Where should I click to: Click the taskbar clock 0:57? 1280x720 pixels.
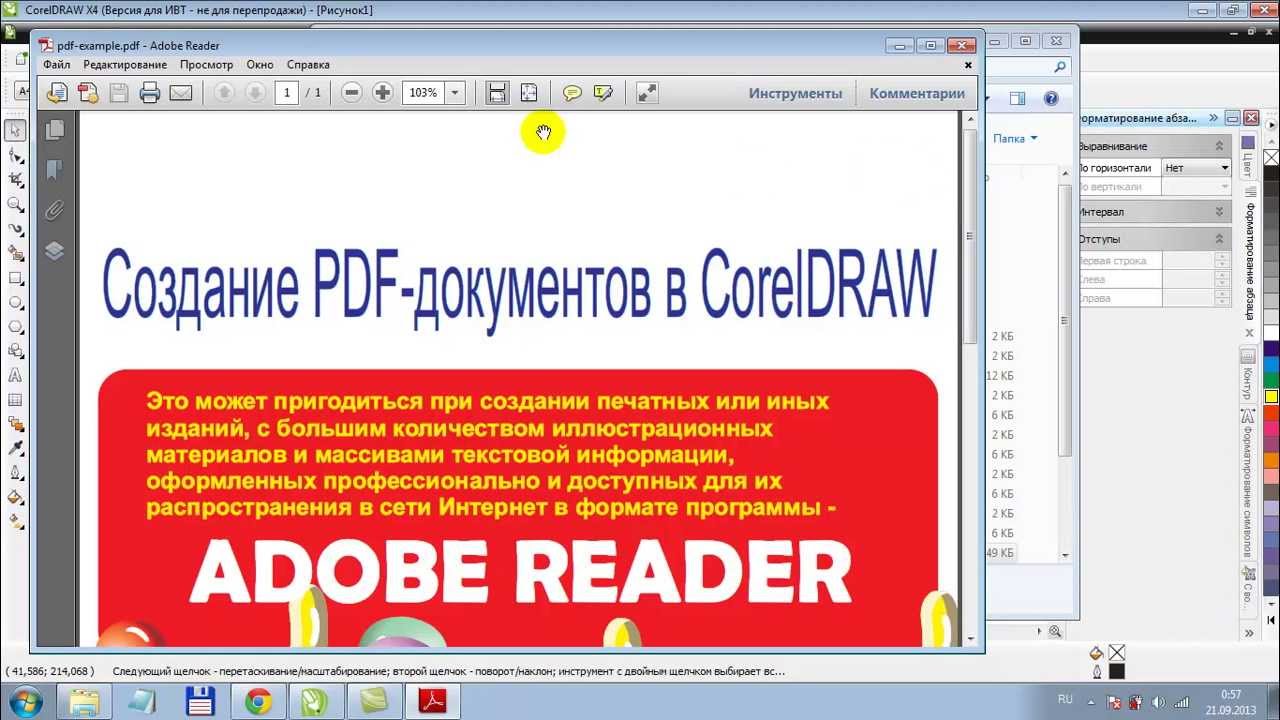[1231, 694]
